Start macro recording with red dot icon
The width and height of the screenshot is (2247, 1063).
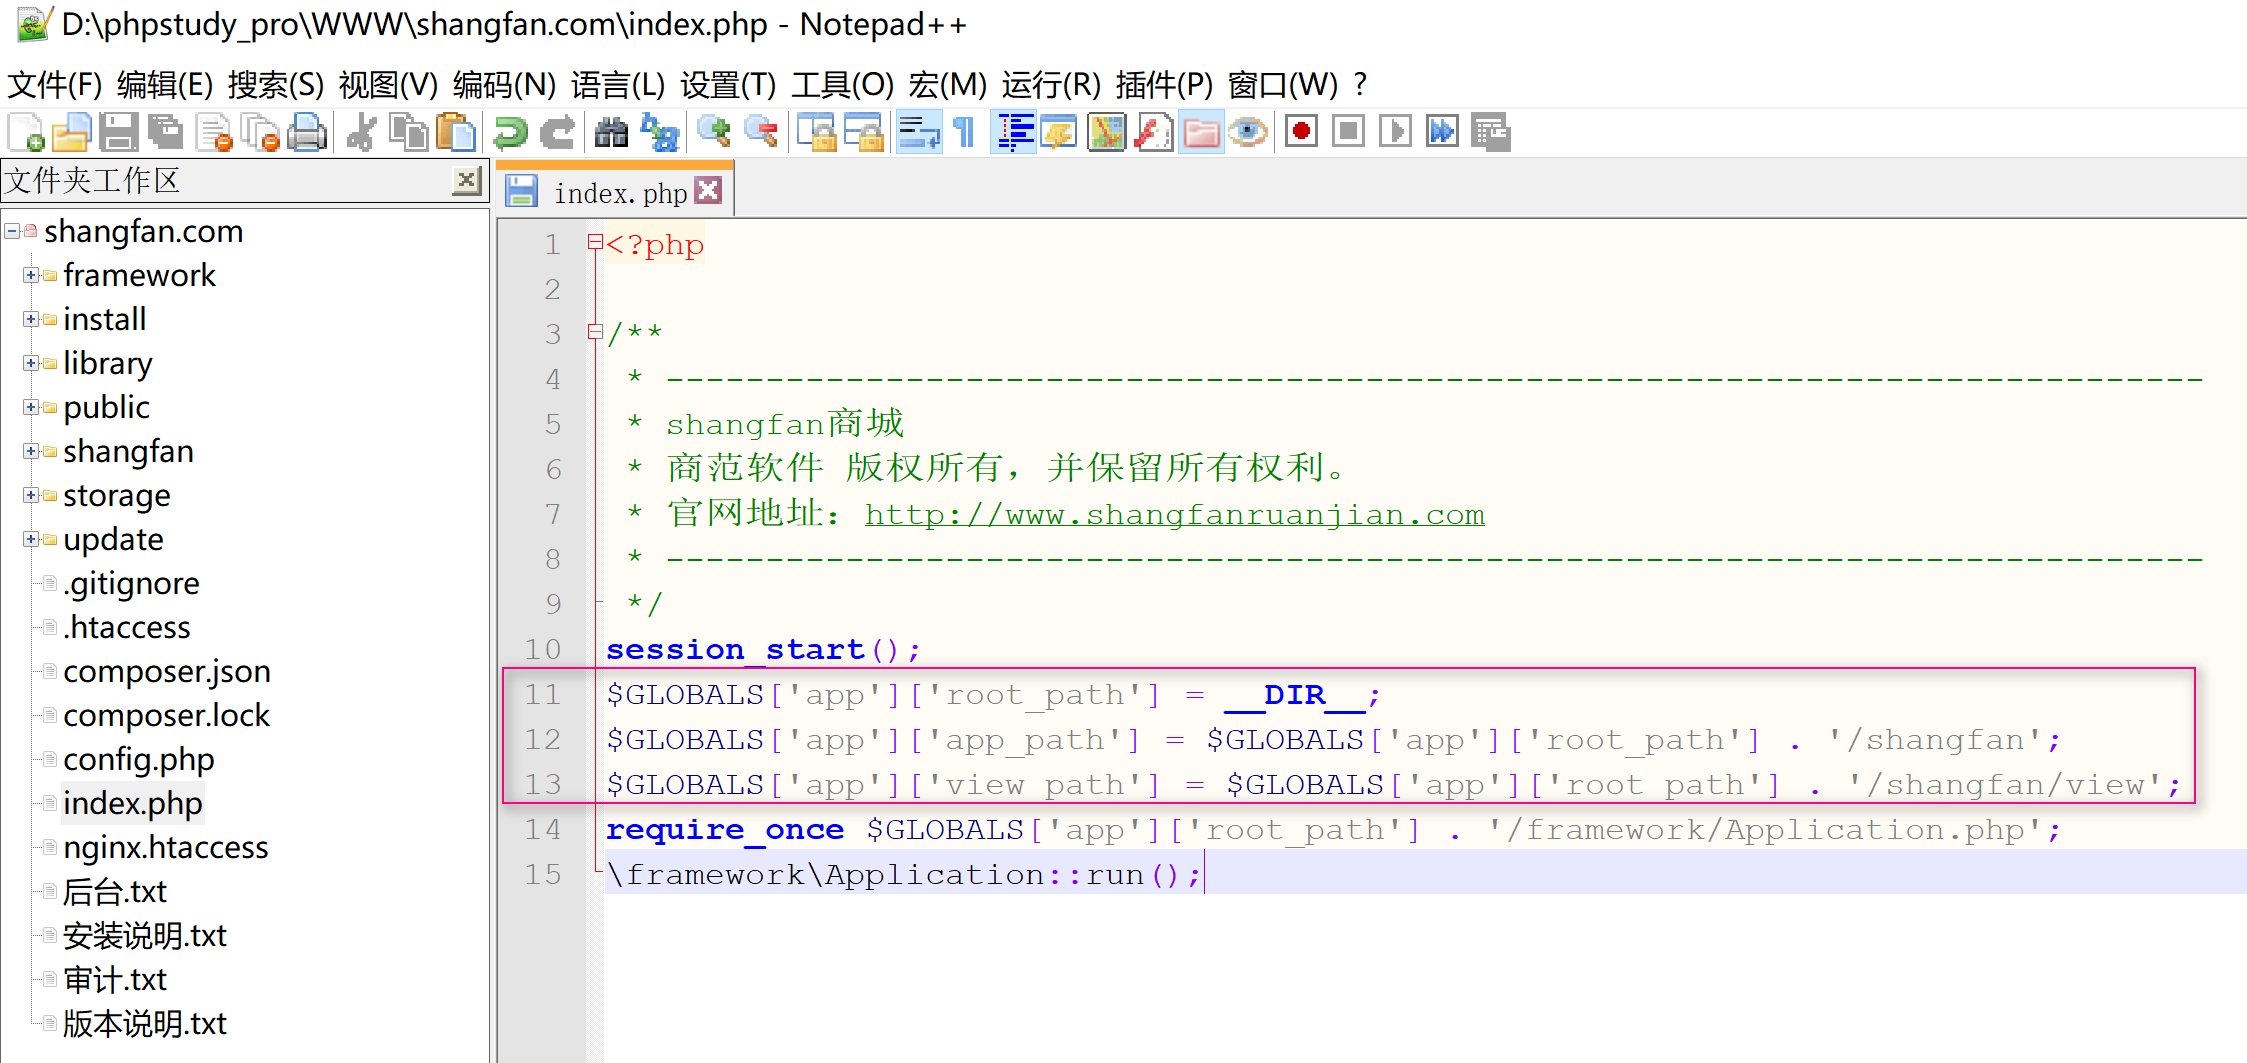(1301, 132)
